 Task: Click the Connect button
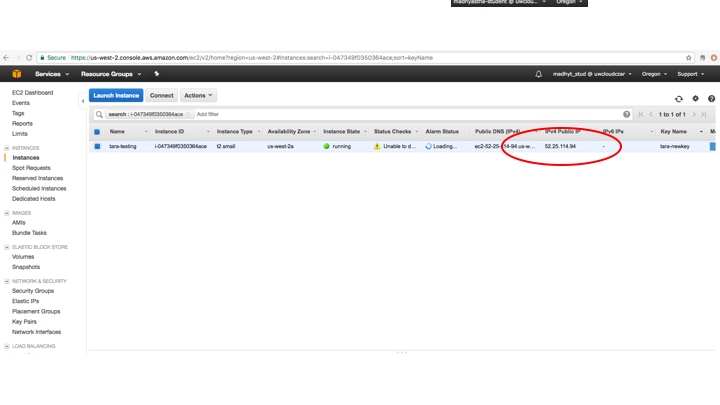pos(162,96)
